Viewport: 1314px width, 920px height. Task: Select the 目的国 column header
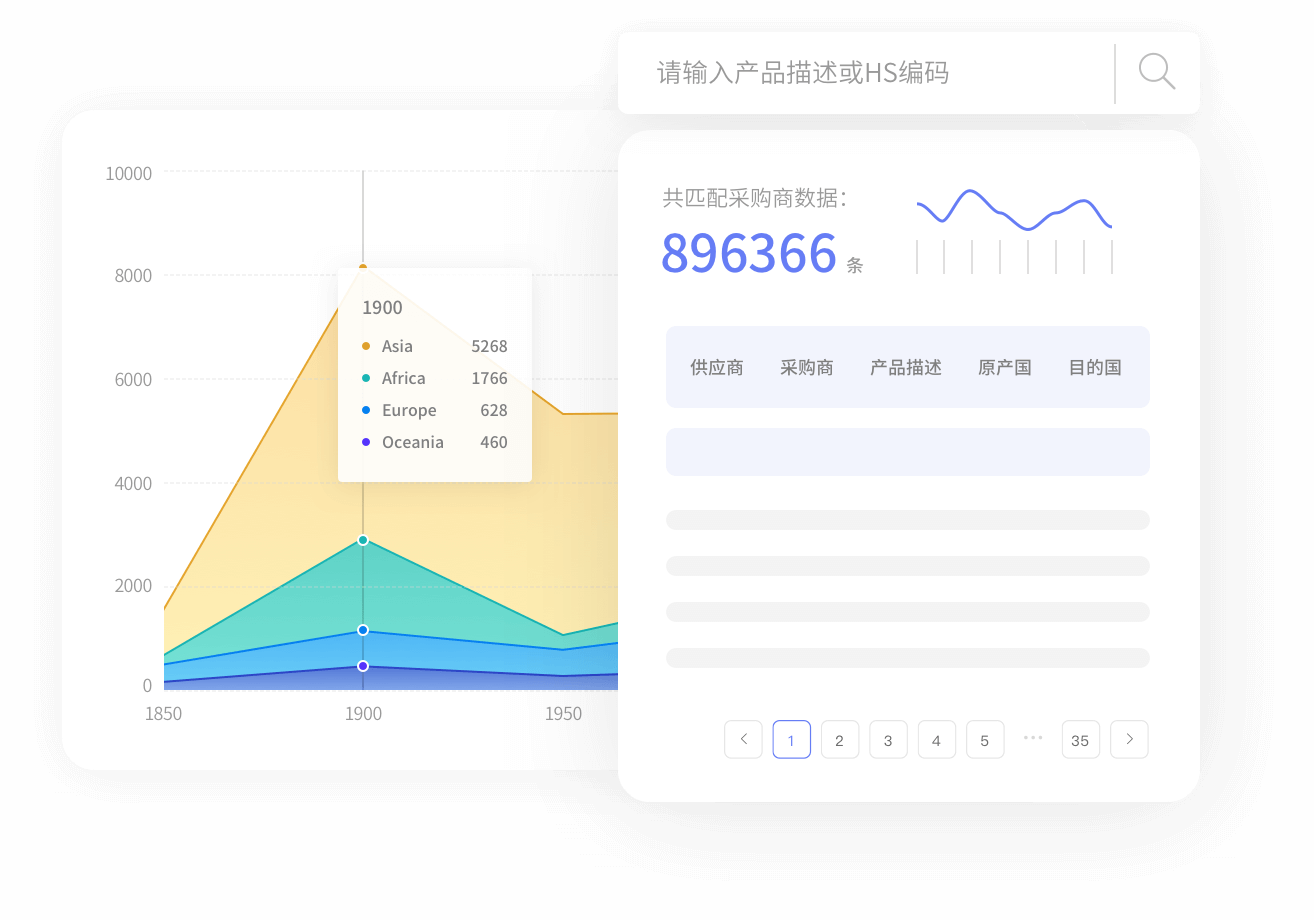tap(1094, 367)
